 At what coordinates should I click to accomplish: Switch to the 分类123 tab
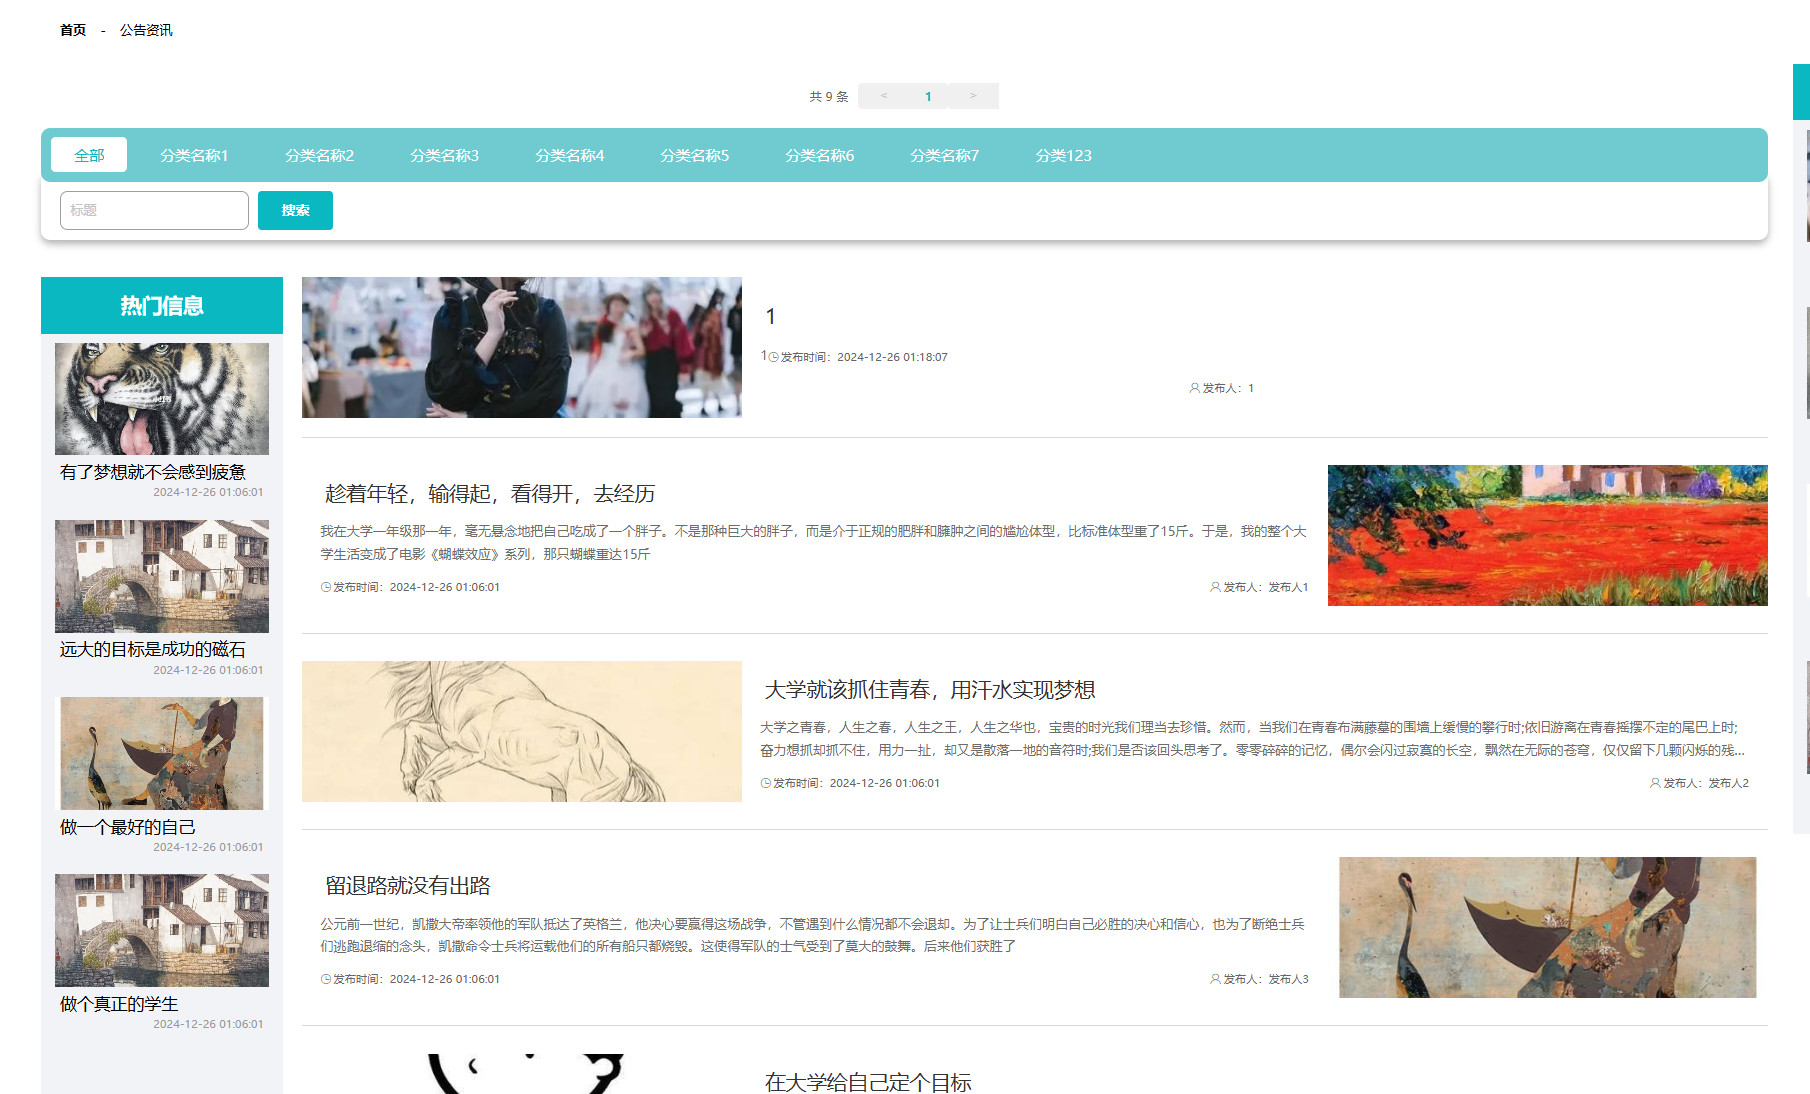tap(1063, 155)
